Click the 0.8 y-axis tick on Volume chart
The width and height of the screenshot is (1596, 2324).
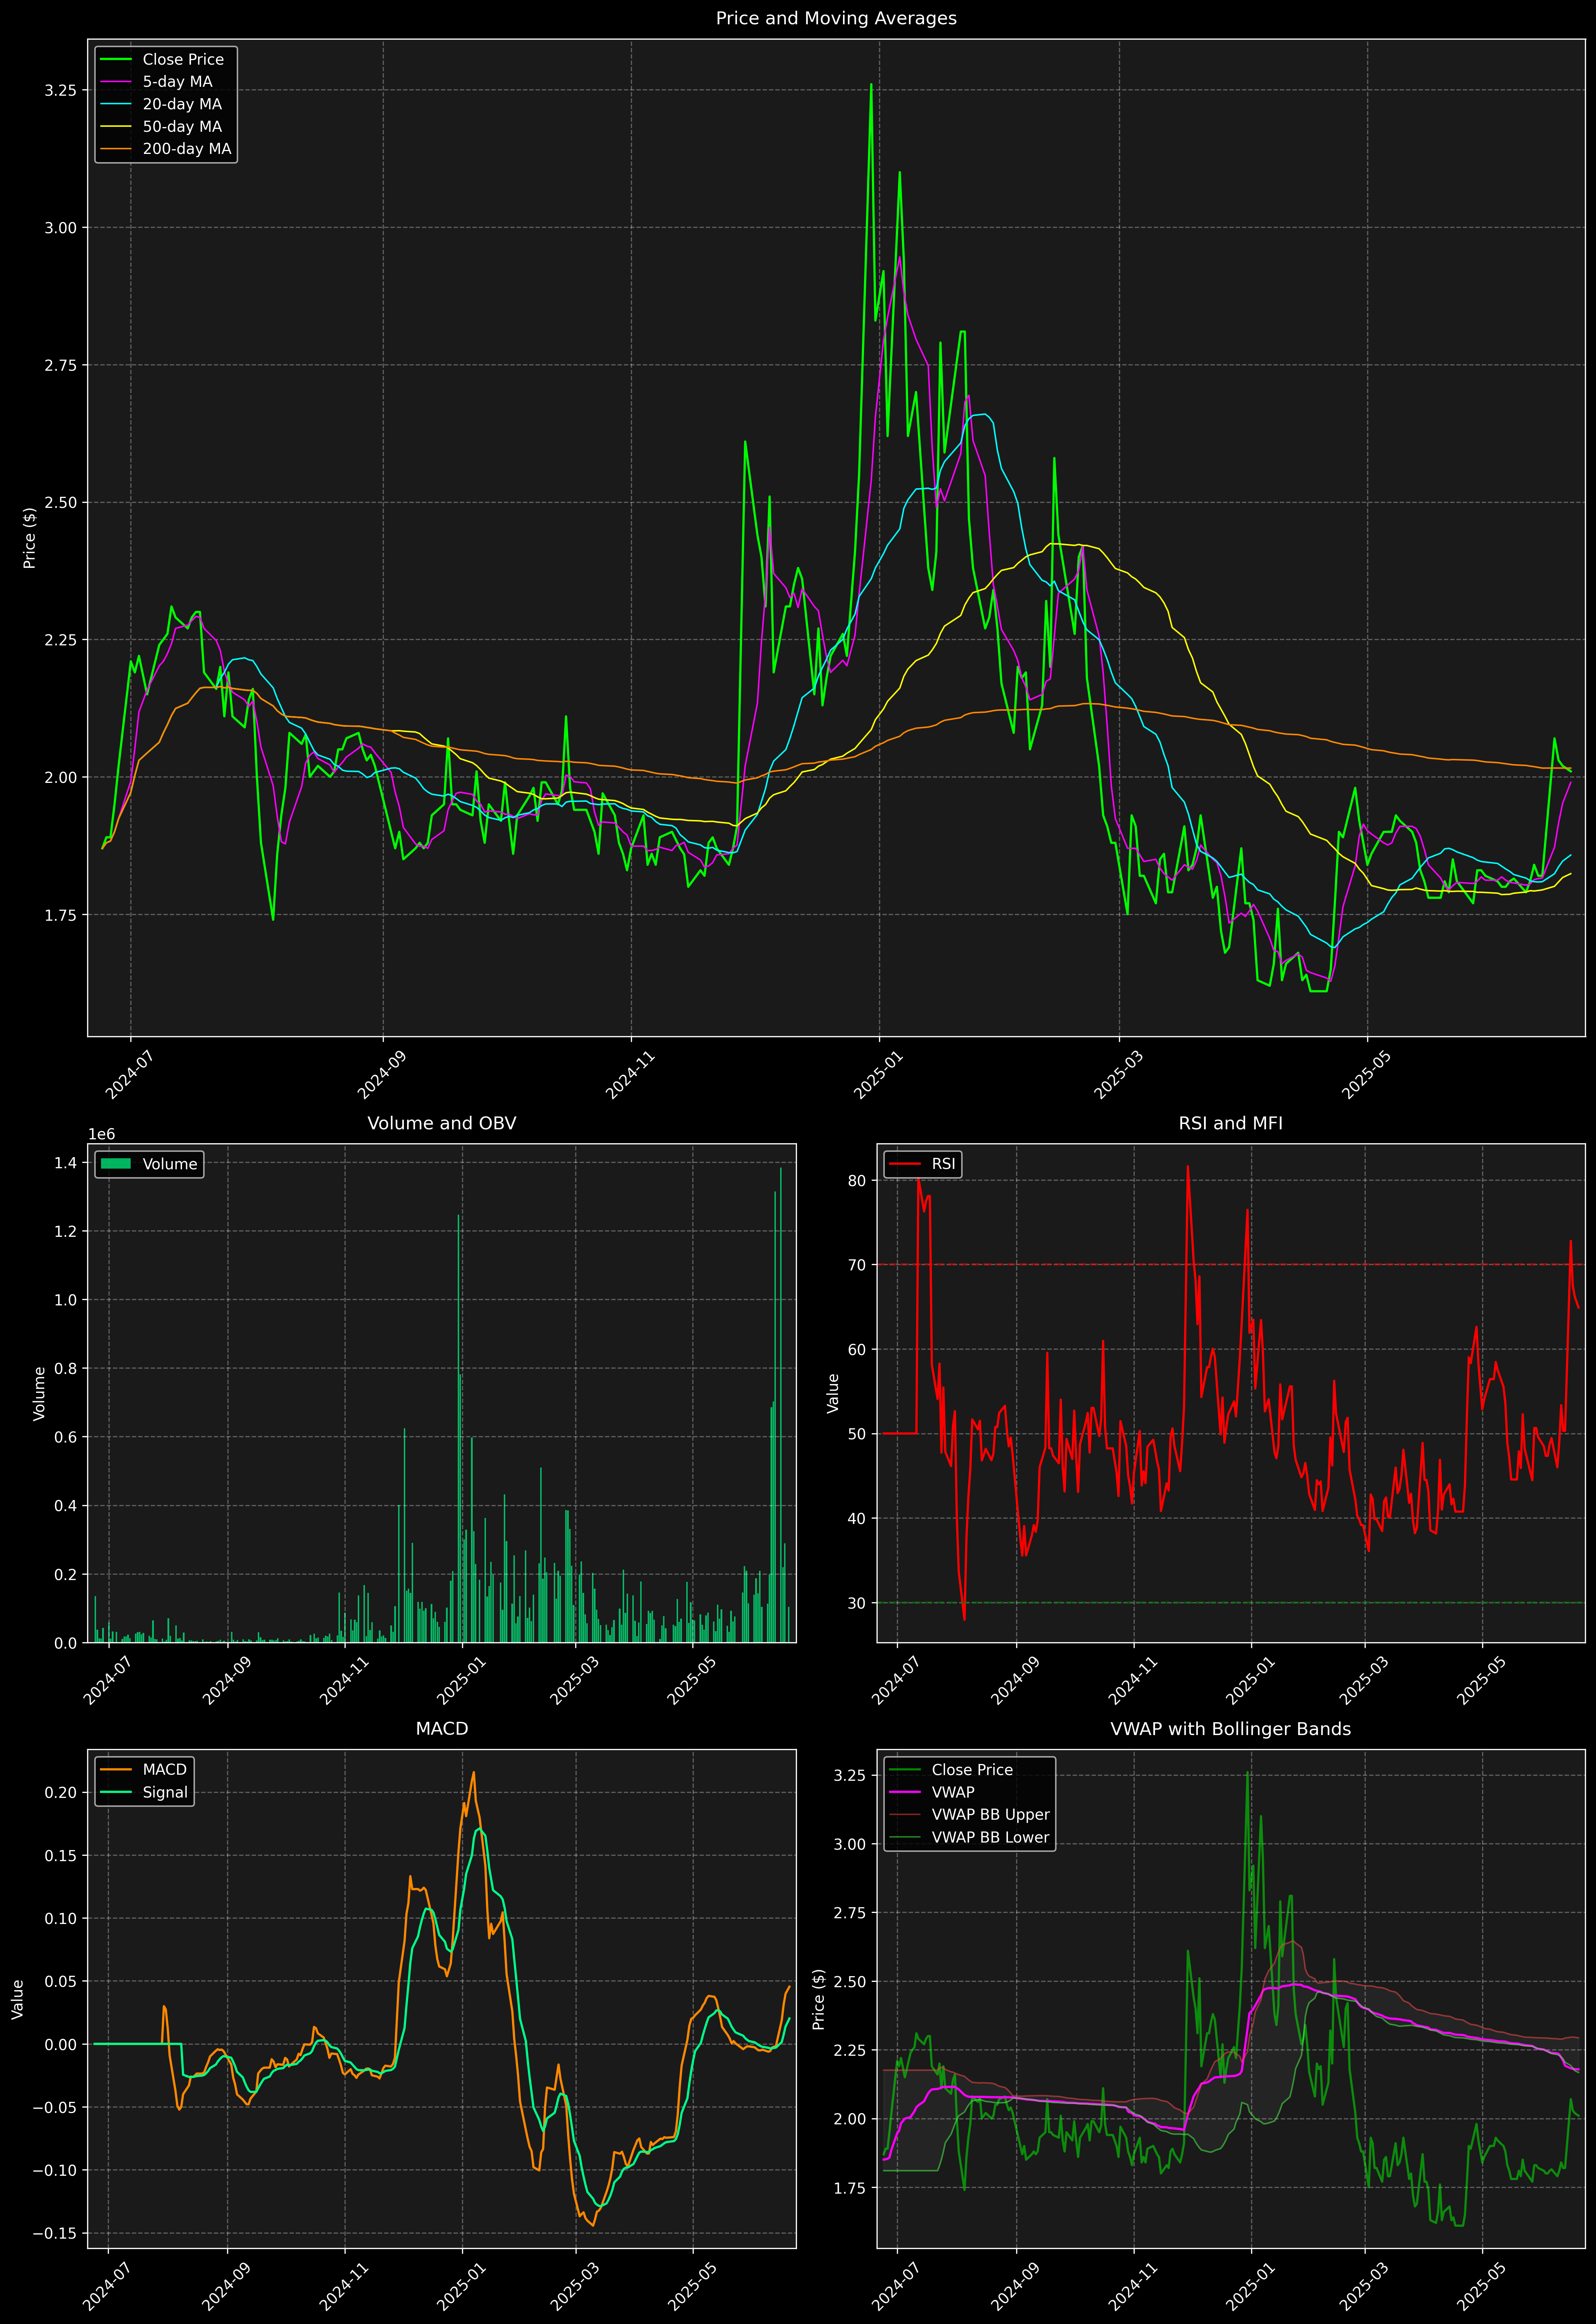coord(66,1369)
